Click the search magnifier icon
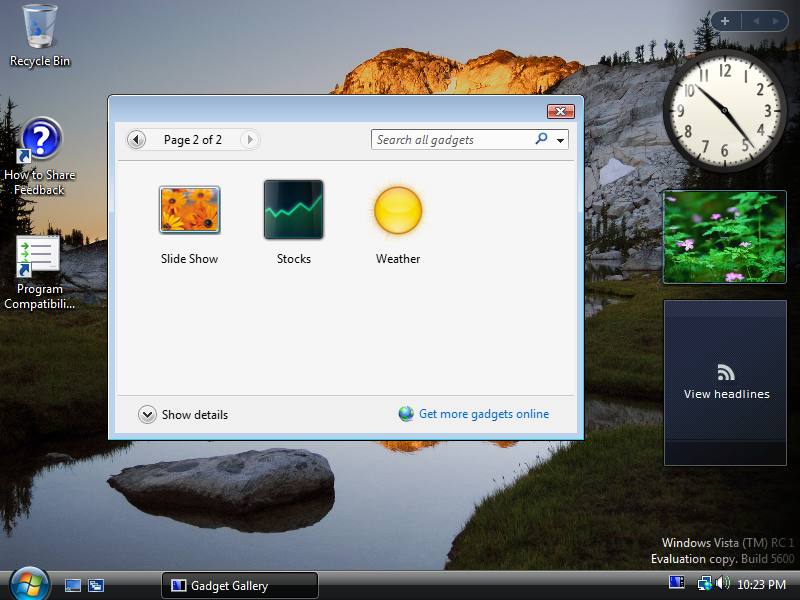 pyautogui.click(x=541, y=139)
